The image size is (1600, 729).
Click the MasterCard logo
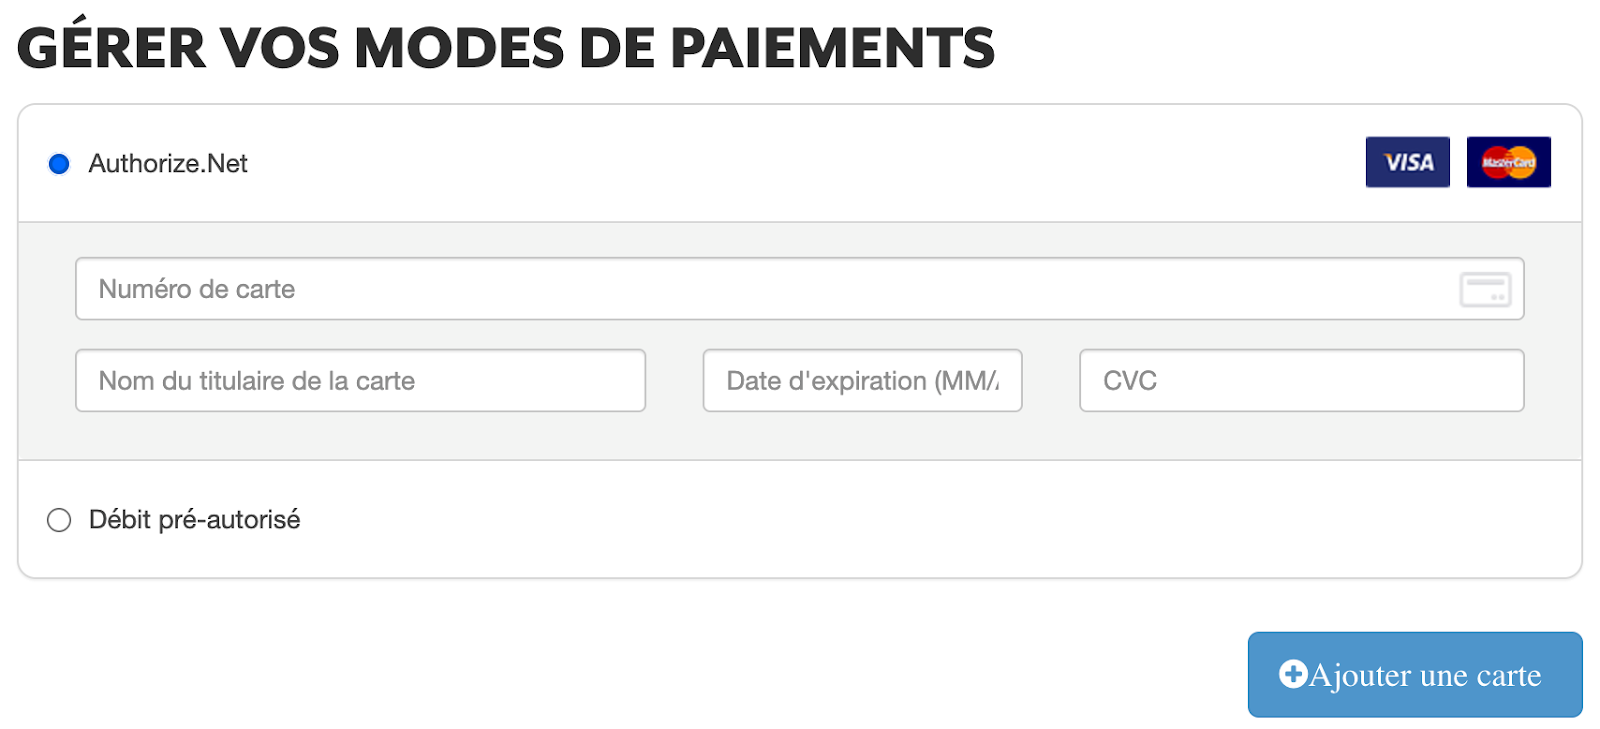pos(1508,162)
